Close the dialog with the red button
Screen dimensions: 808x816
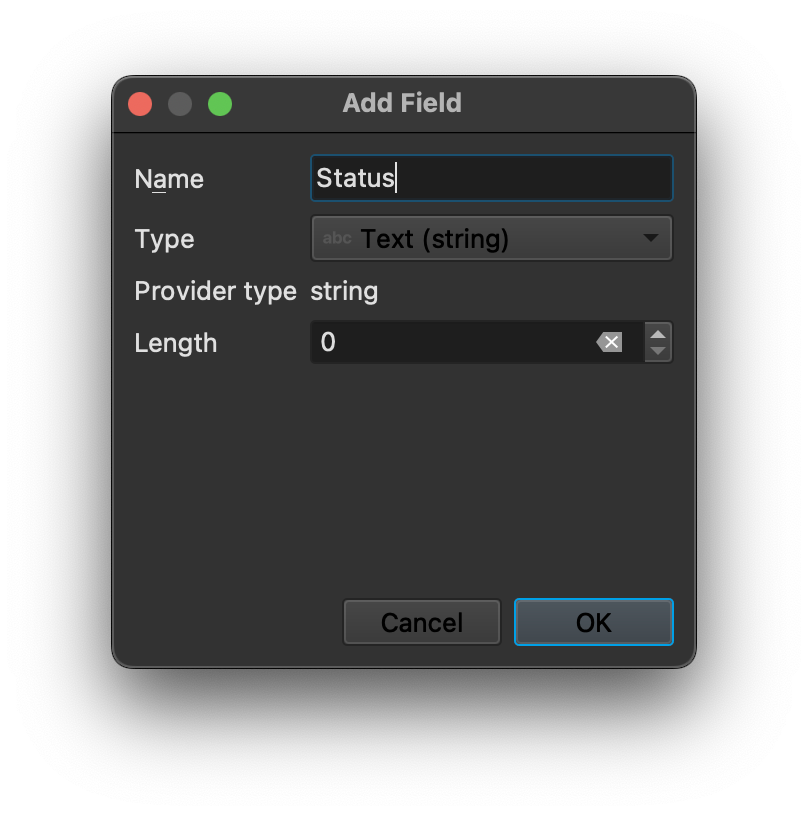[140, 104]
